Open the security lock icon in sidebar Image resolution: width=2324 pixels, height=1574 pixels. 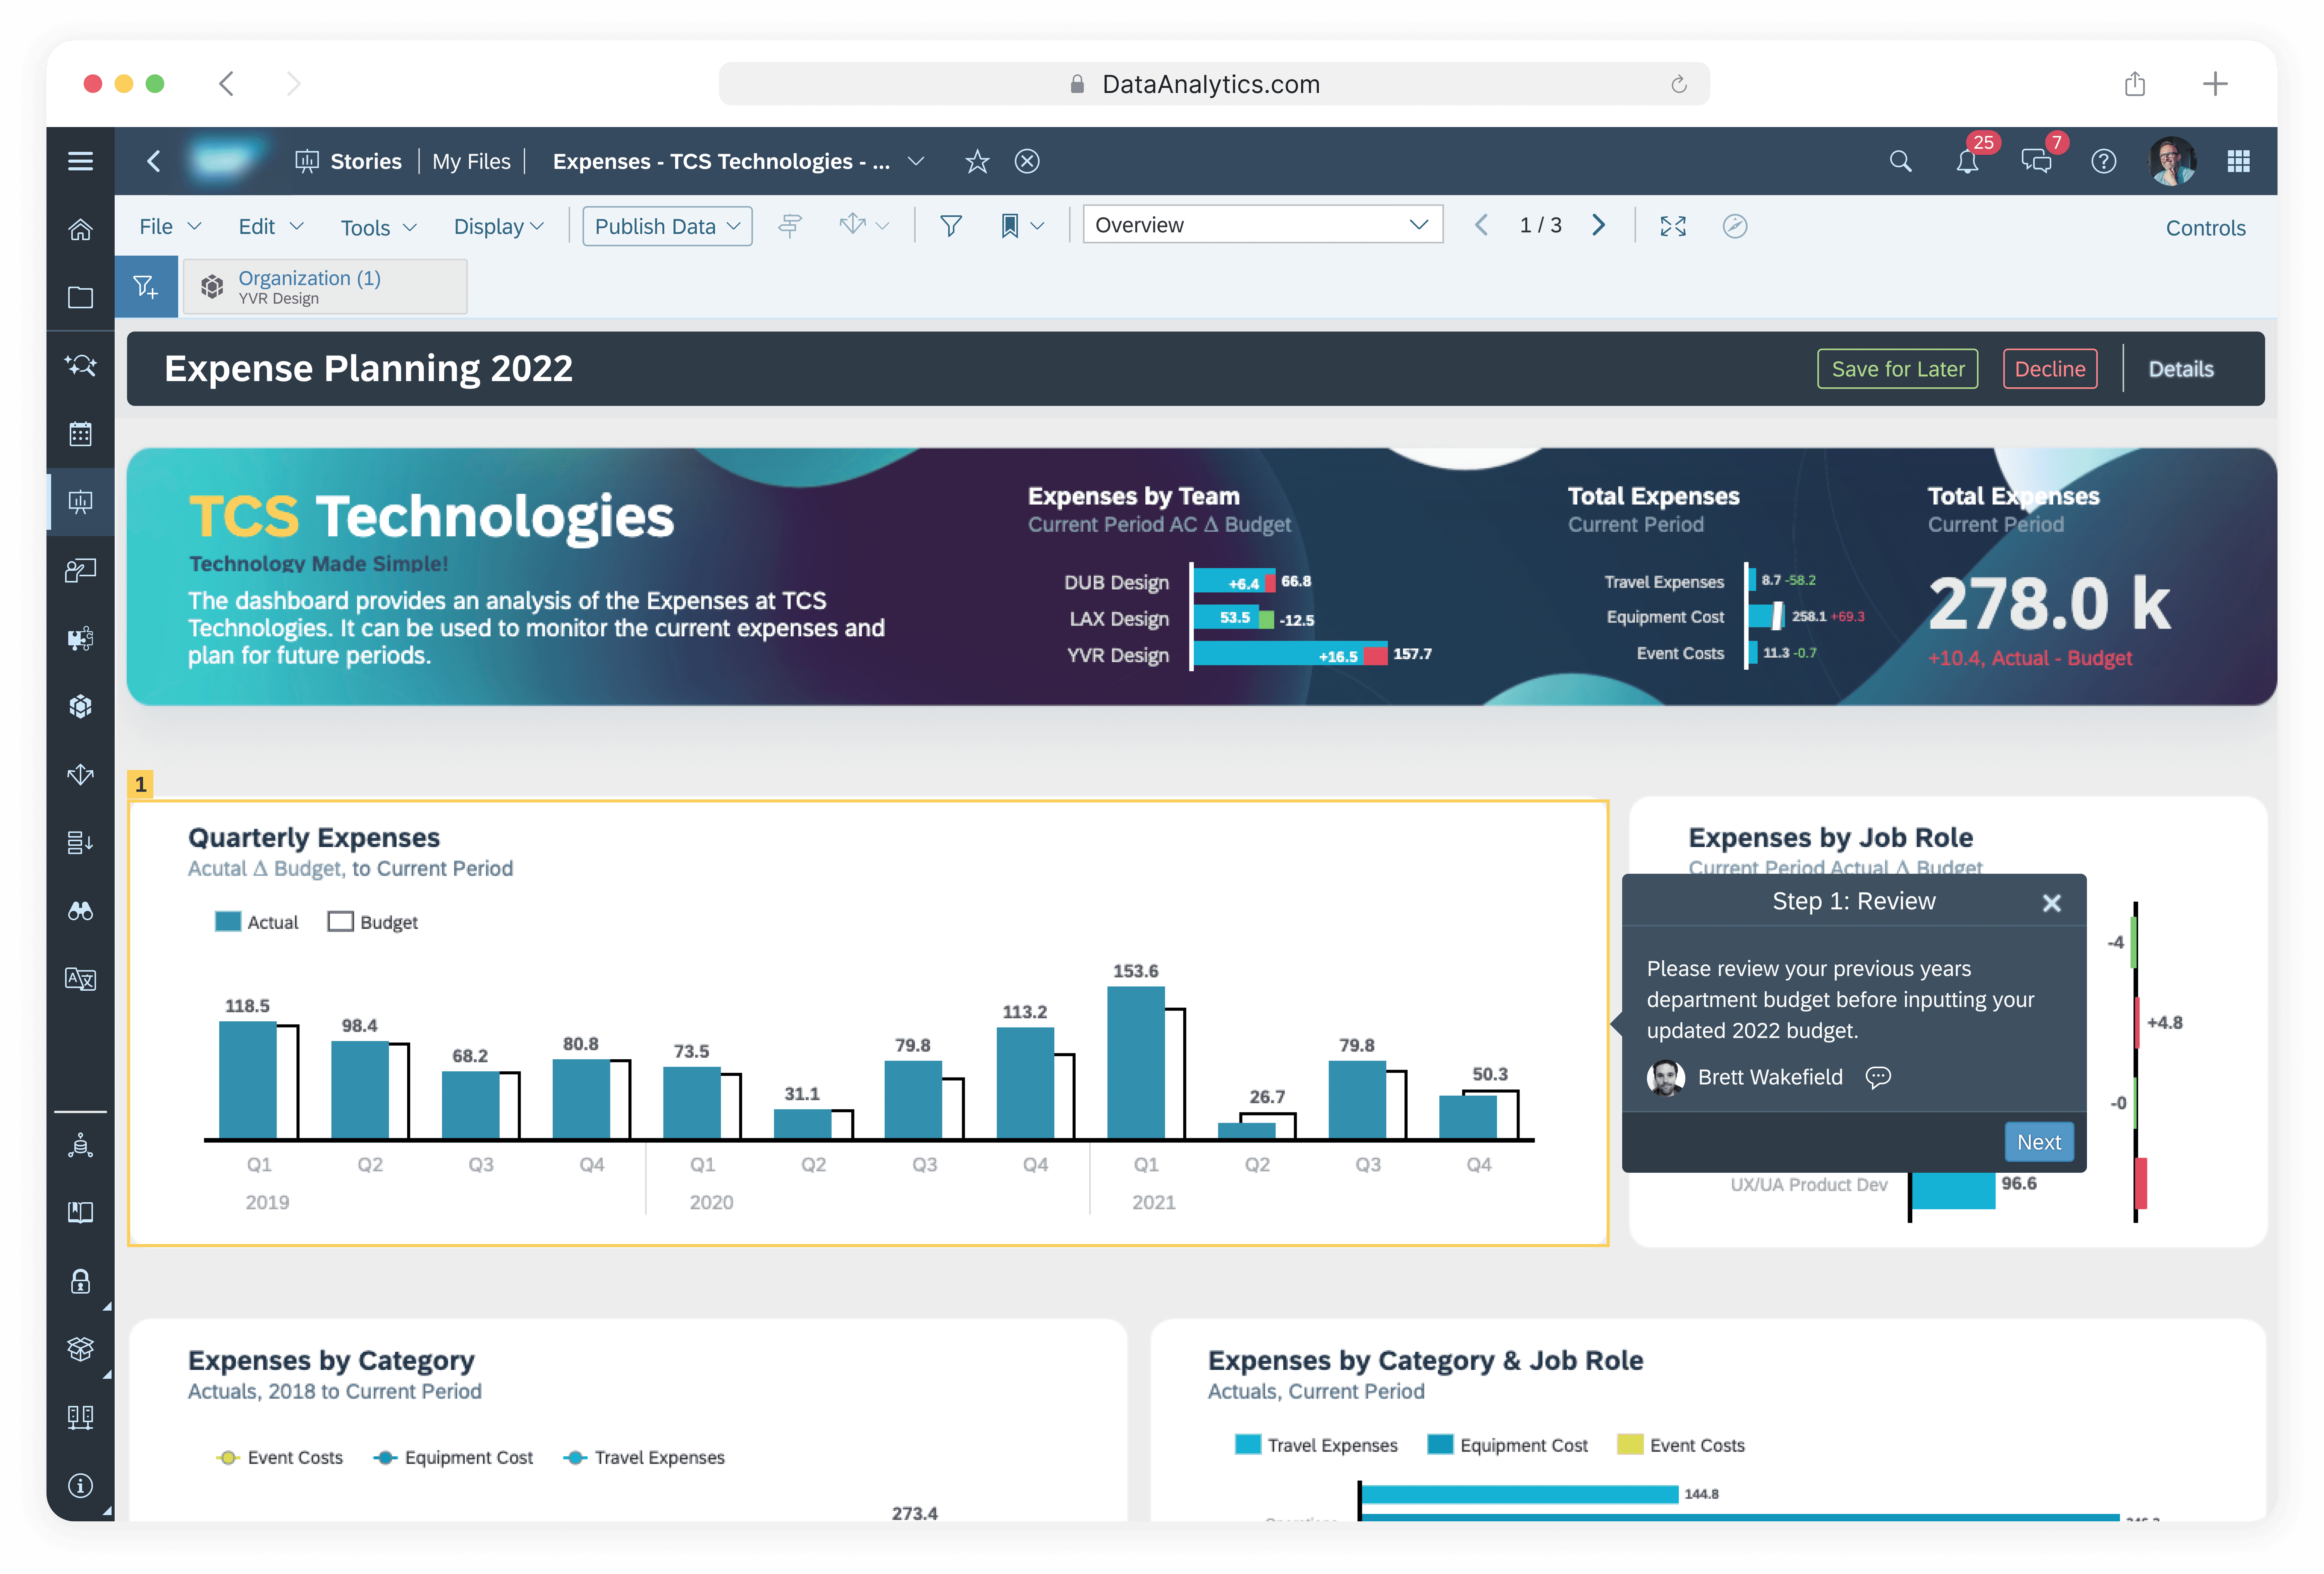pos(80,1281)
